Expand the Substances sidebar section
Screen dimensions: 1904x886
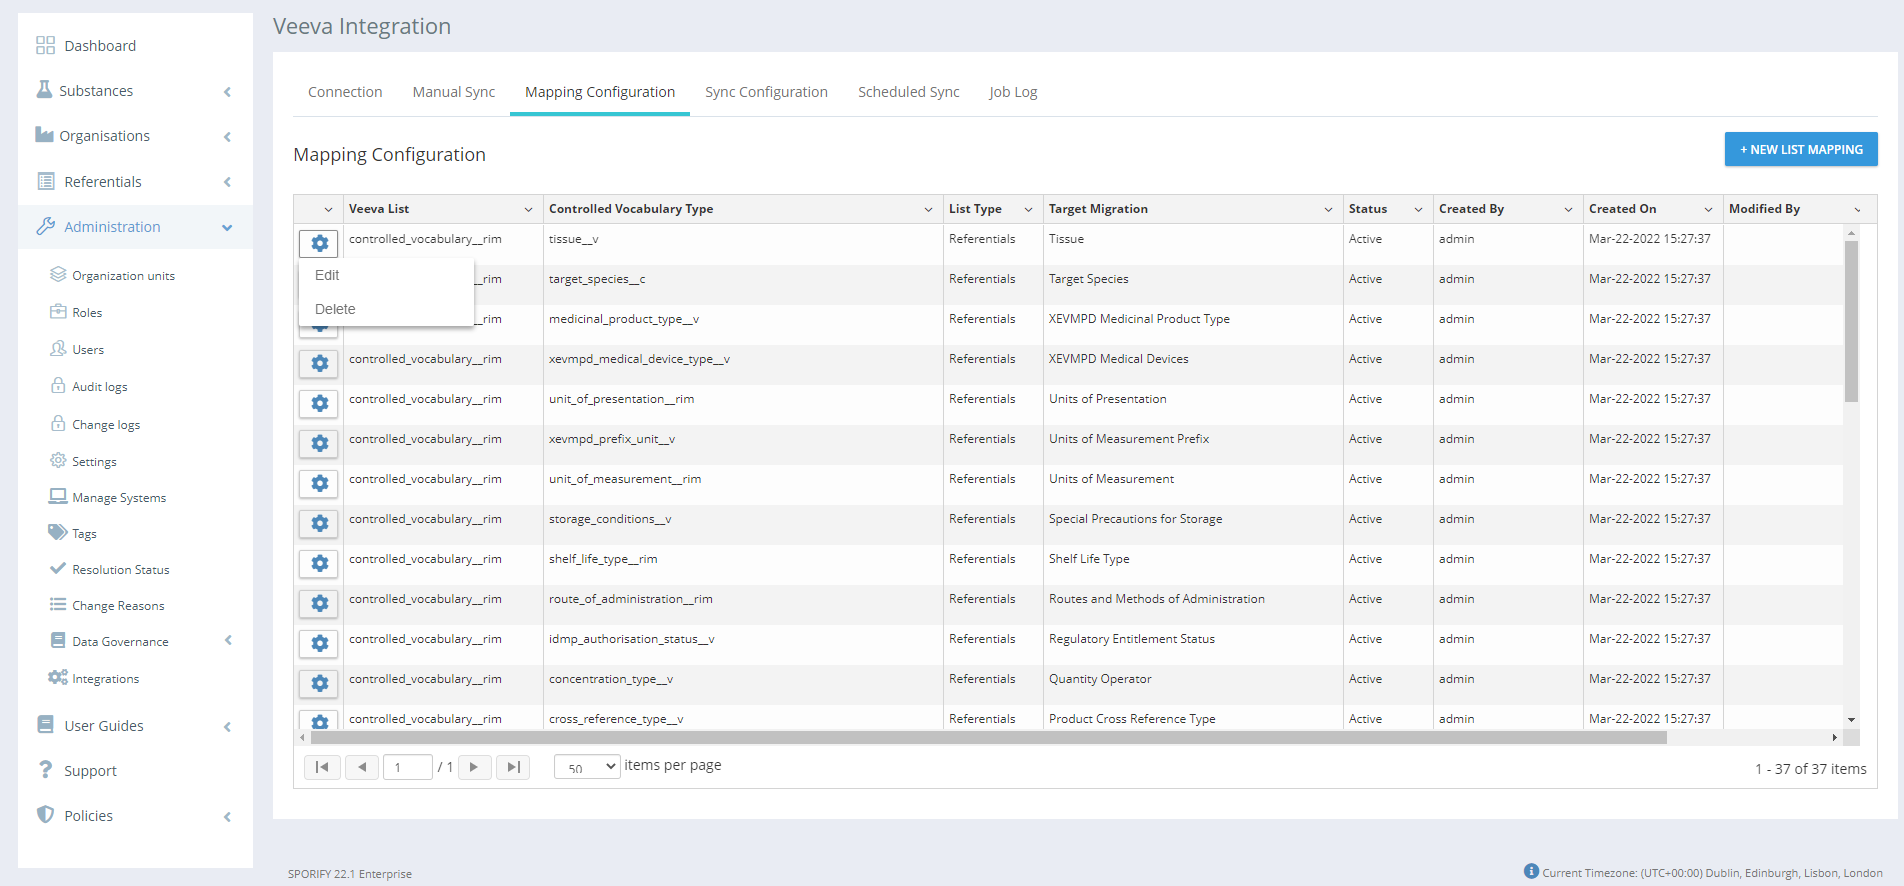point(227,91)
